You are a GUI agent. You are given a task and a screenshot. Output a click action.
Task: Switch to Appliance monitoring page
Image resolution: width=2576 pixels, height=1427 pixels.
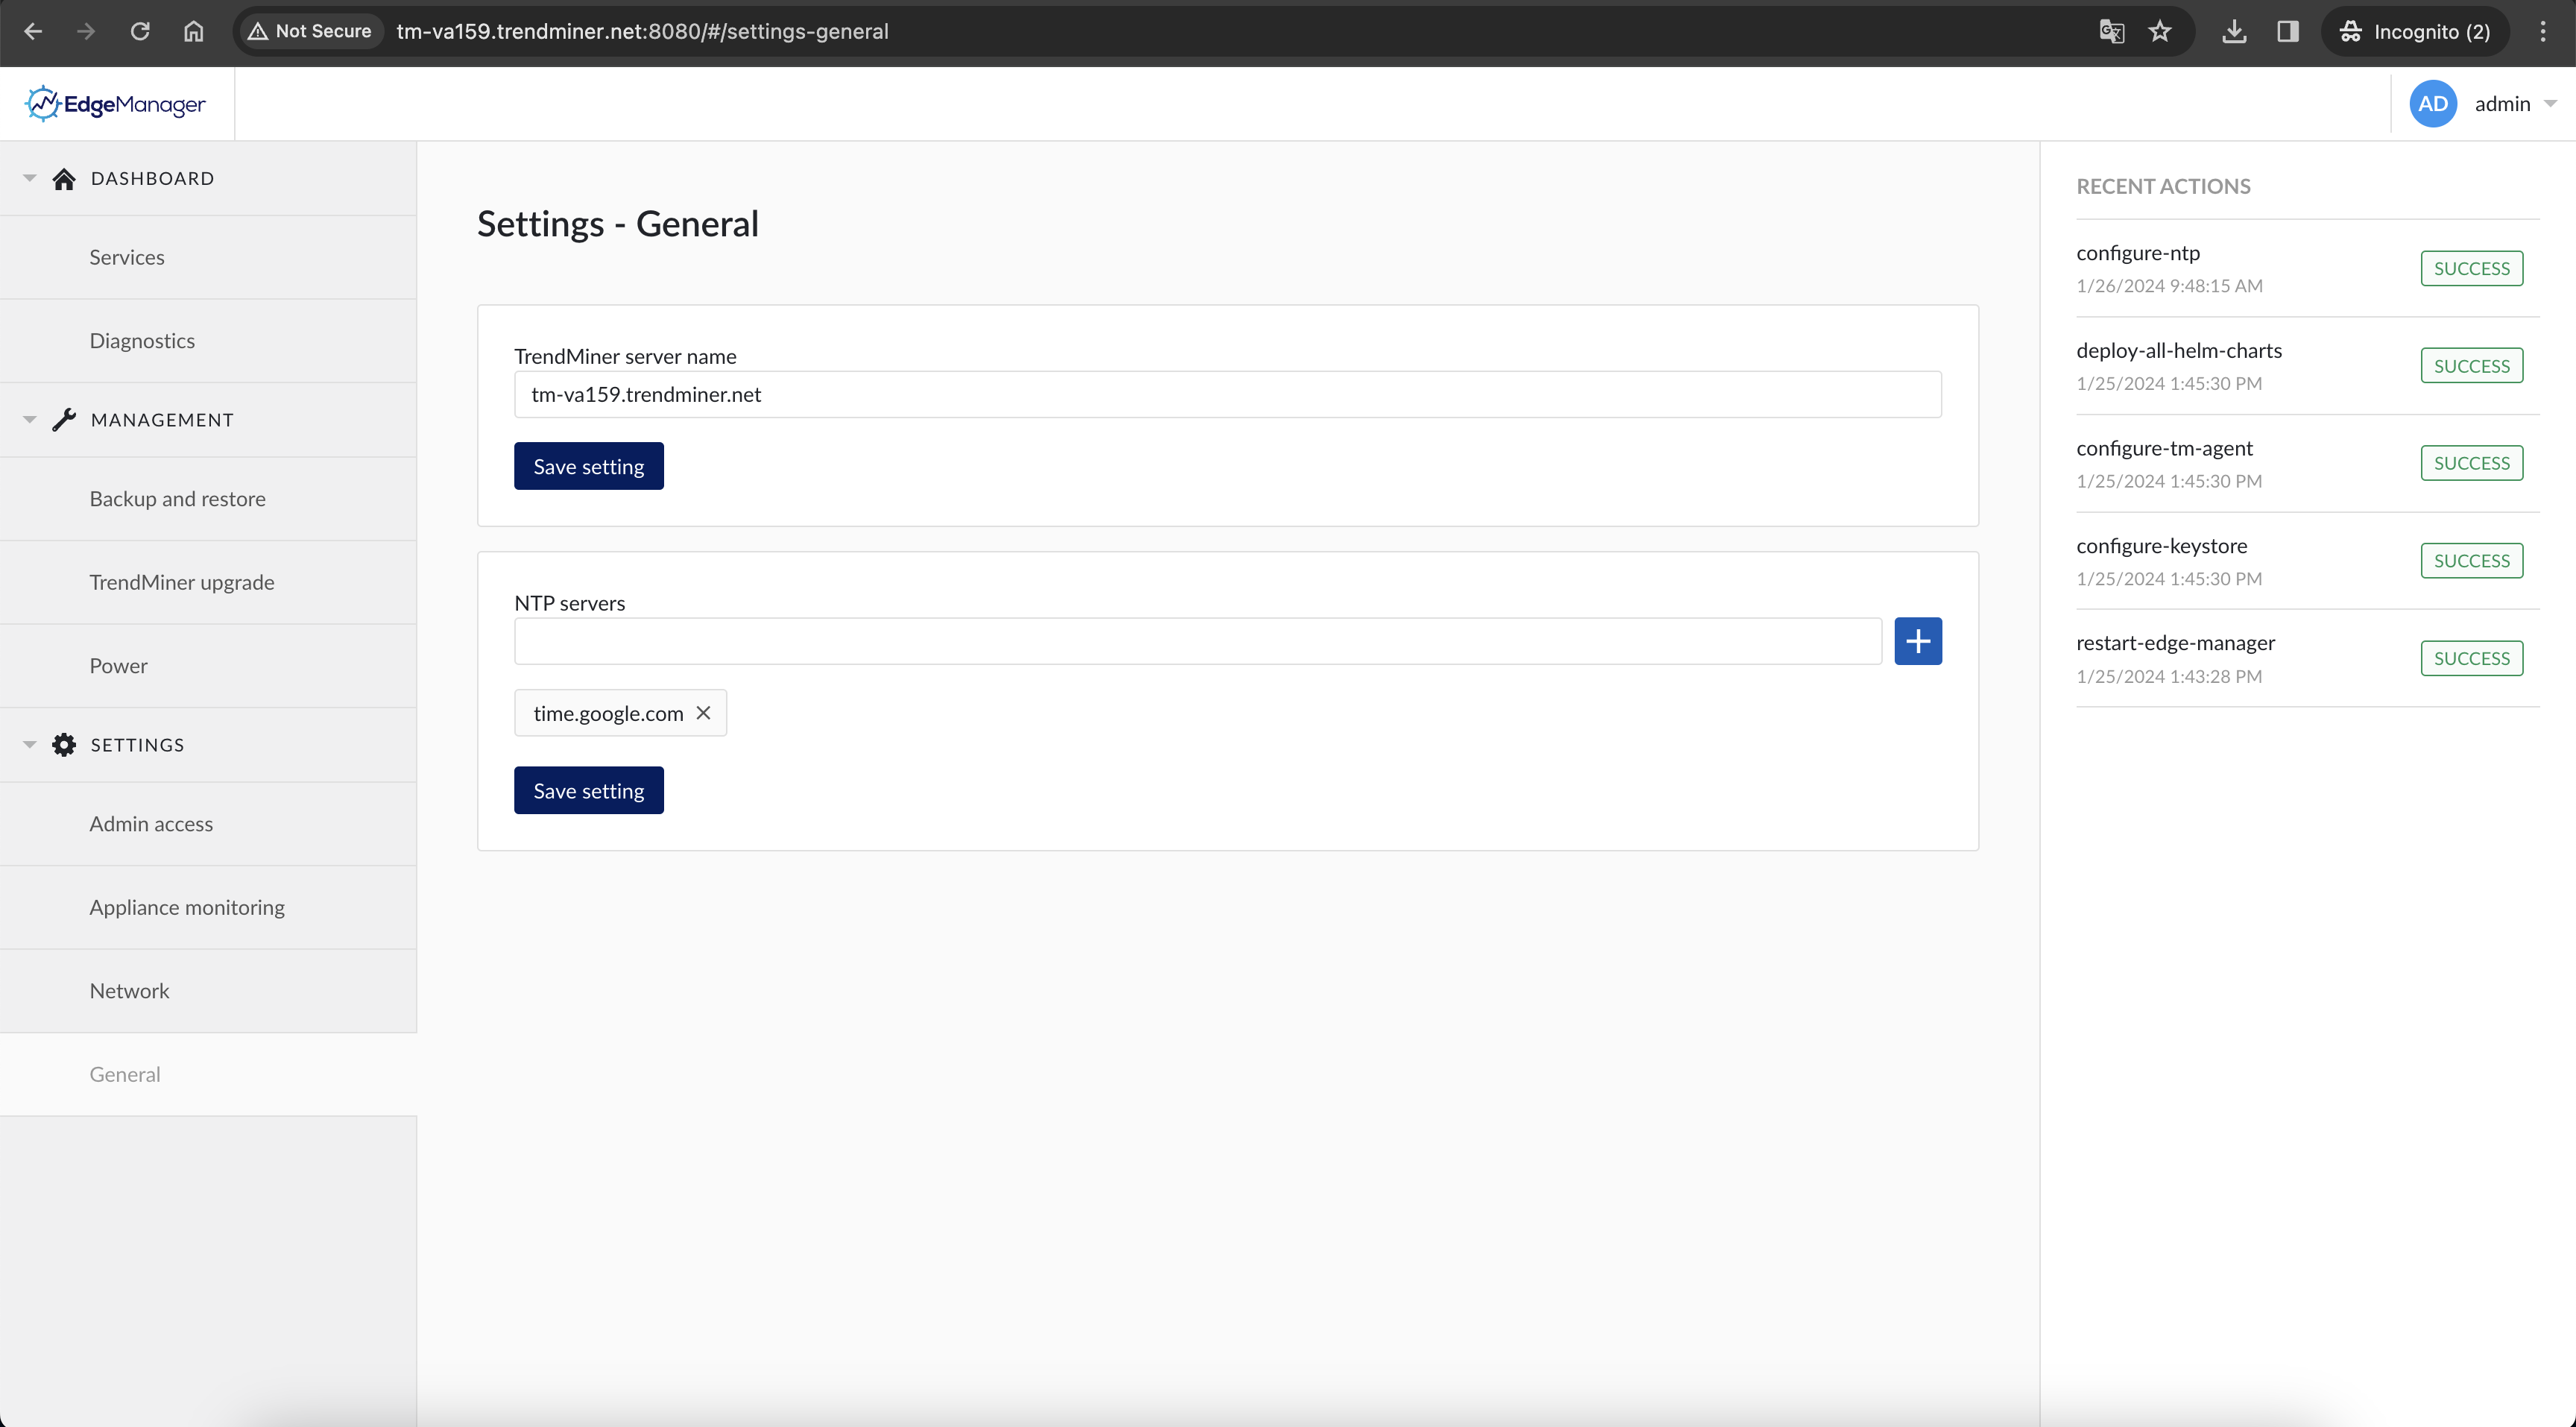pos(186,907)
